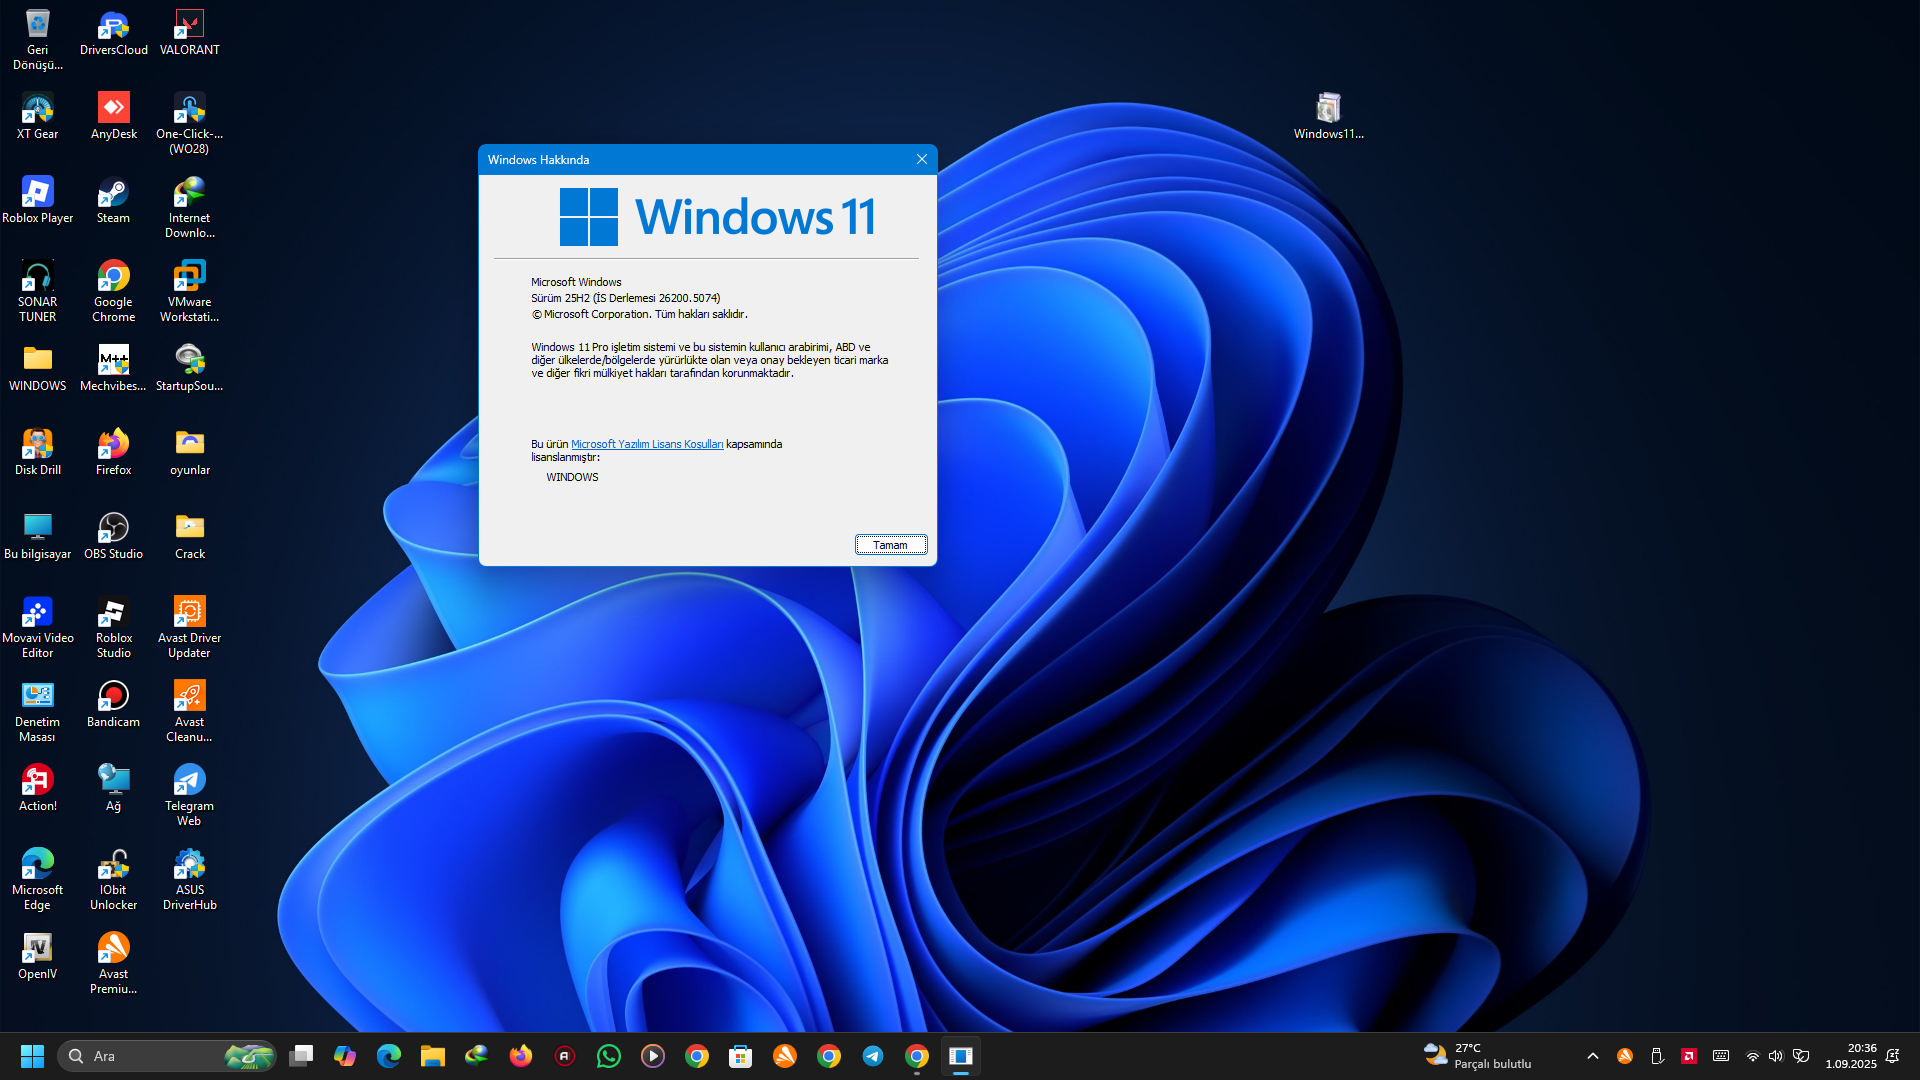This screenshot has width=1920, height=1080.
Task: Select the Bandicam desktop shortcut
Action: [x=114, y=705]
